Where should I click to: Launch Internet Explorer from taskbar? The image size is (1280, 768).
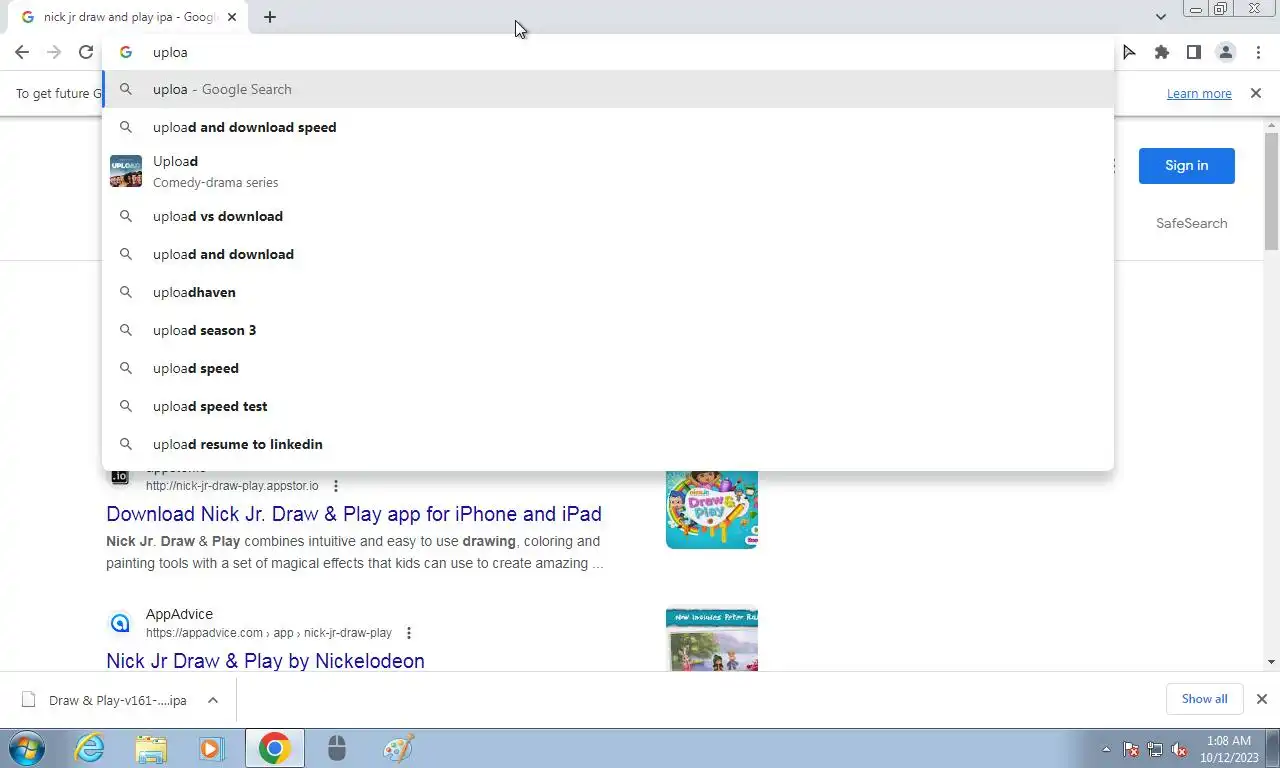[x=89, y=748]
